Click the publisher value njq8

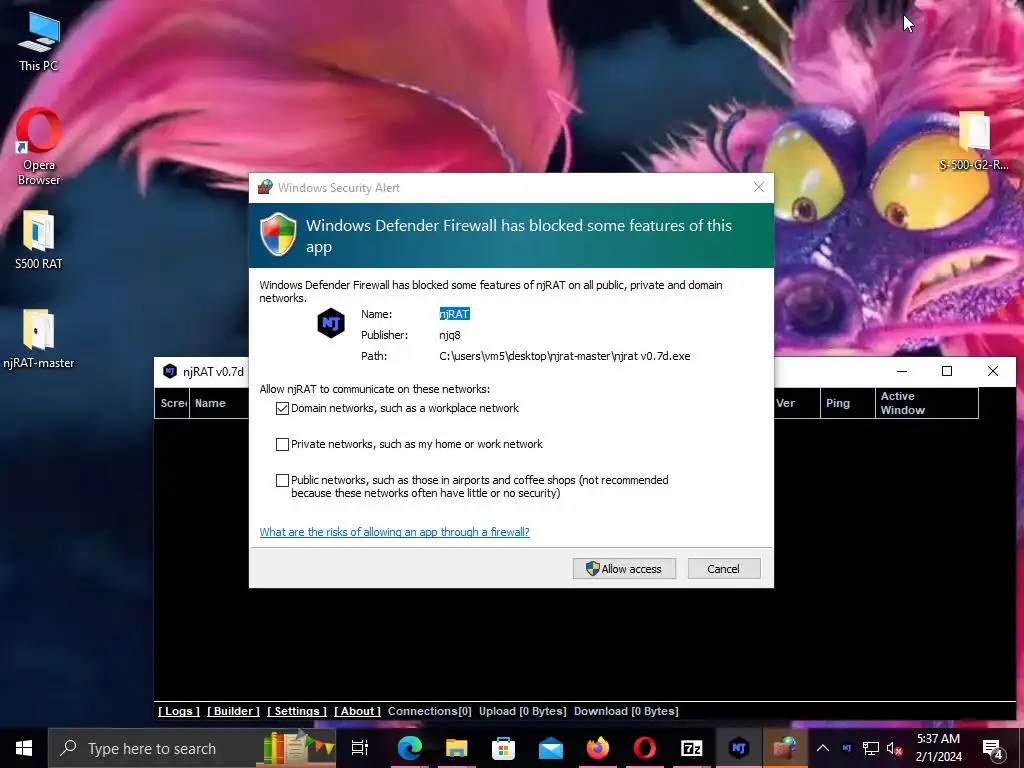[450, 335]
